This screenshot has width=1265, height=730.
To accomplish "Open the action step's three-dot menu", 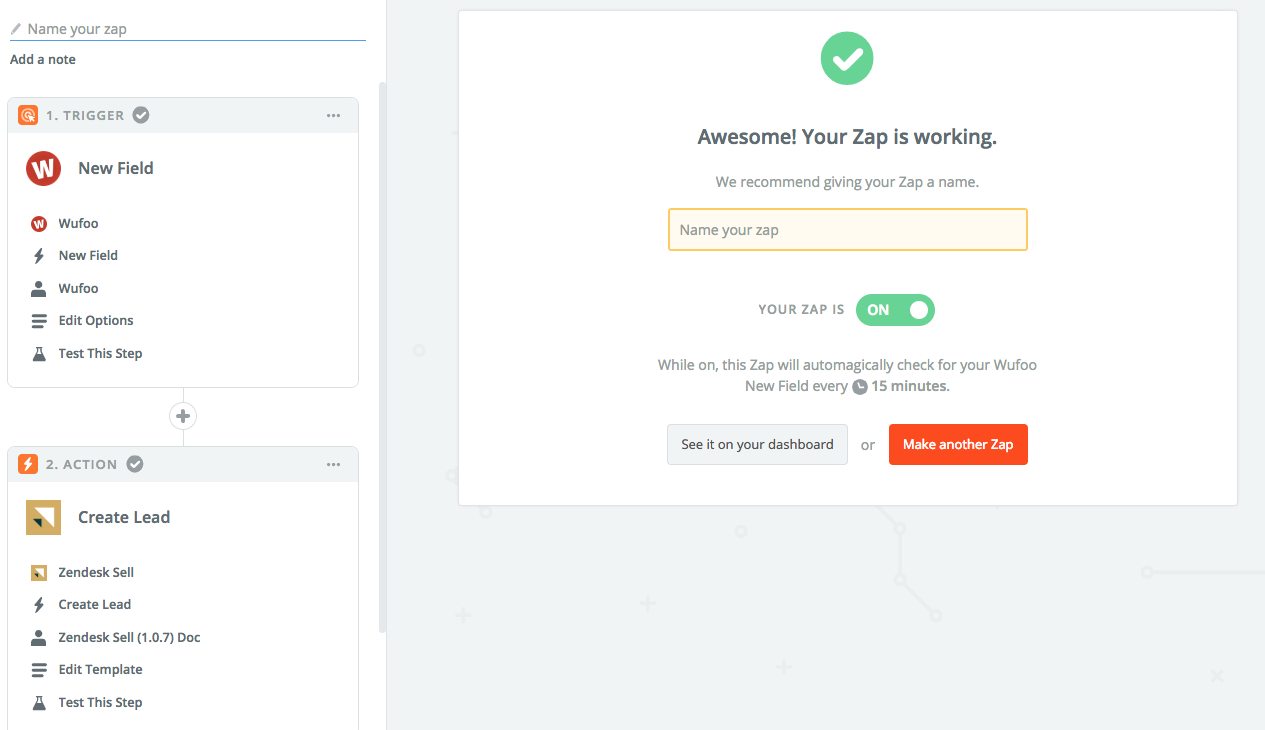I will (x=334, y=464).
